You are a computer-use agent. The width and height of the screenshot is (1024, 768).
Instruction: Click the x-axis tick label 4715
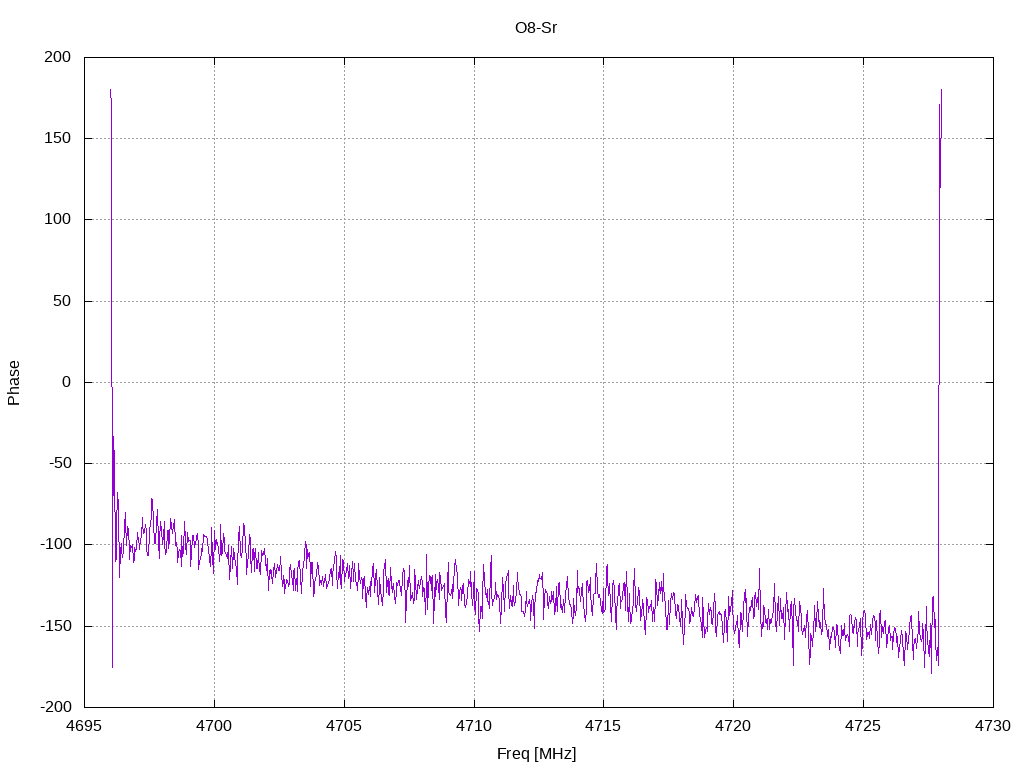[x=603, y=726]
